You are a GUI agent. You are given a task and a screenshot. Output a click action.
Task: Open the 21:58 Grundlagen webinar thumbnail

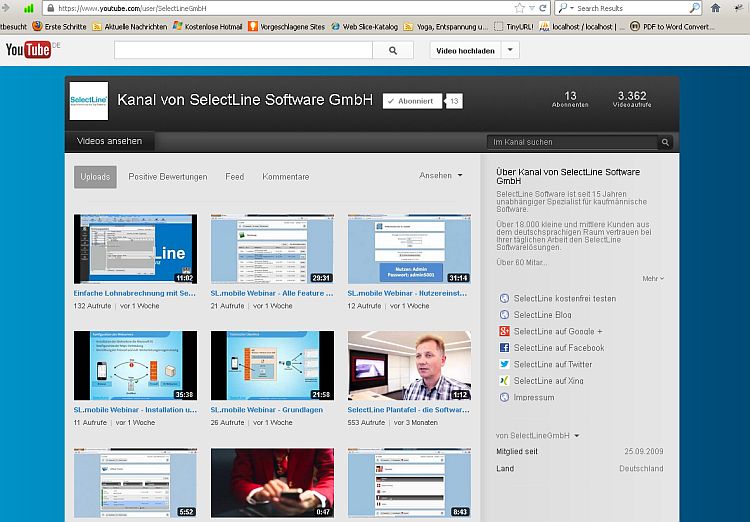pos(272,366)
